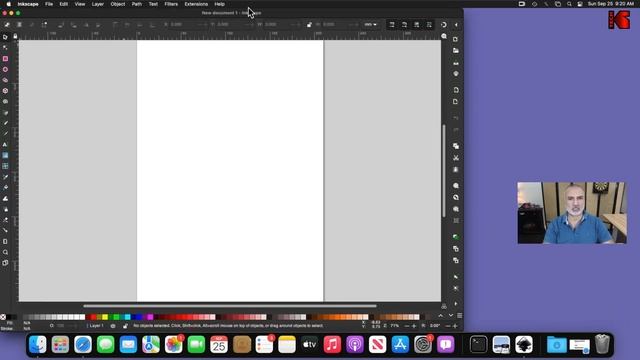Click the horizontal canvas scrollbar
Viewport: 640px width, 360px height.
(x=230, y=306)
